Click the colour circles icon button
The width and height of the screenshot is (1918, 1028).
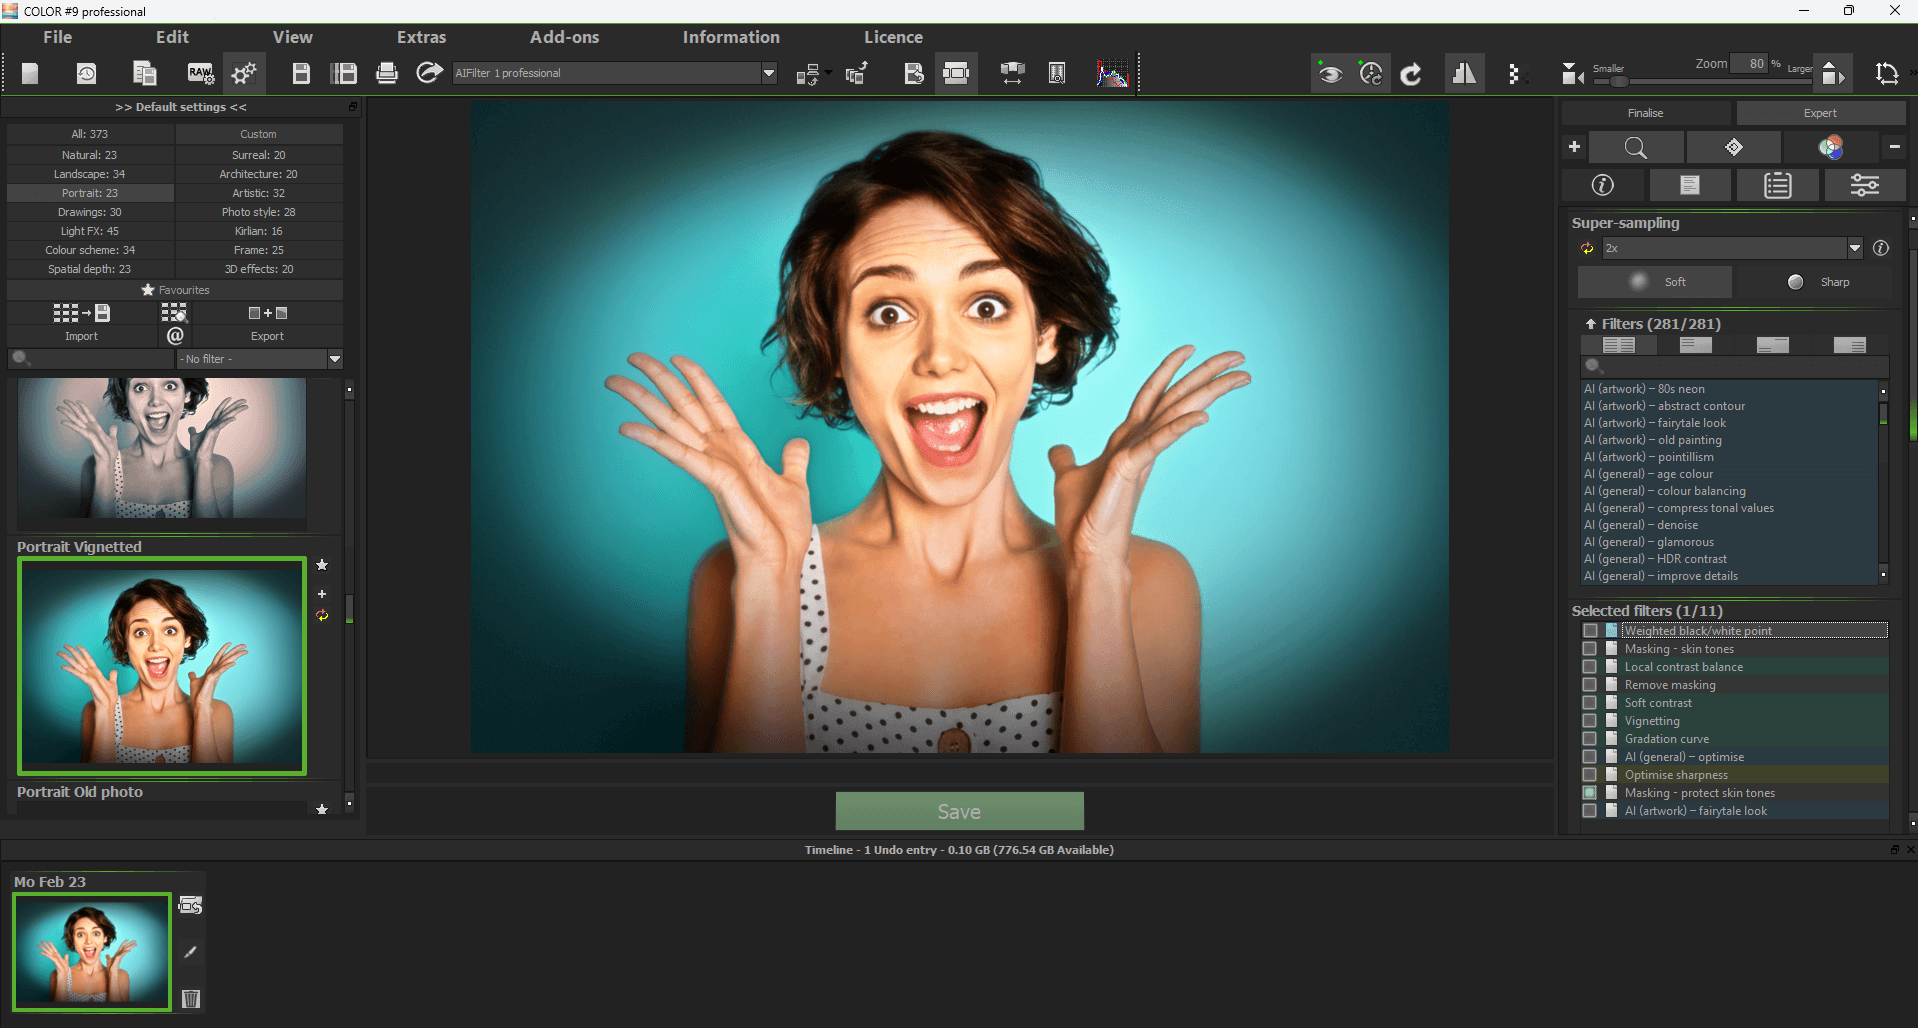pyautogui.click(x=1830, y=148)
